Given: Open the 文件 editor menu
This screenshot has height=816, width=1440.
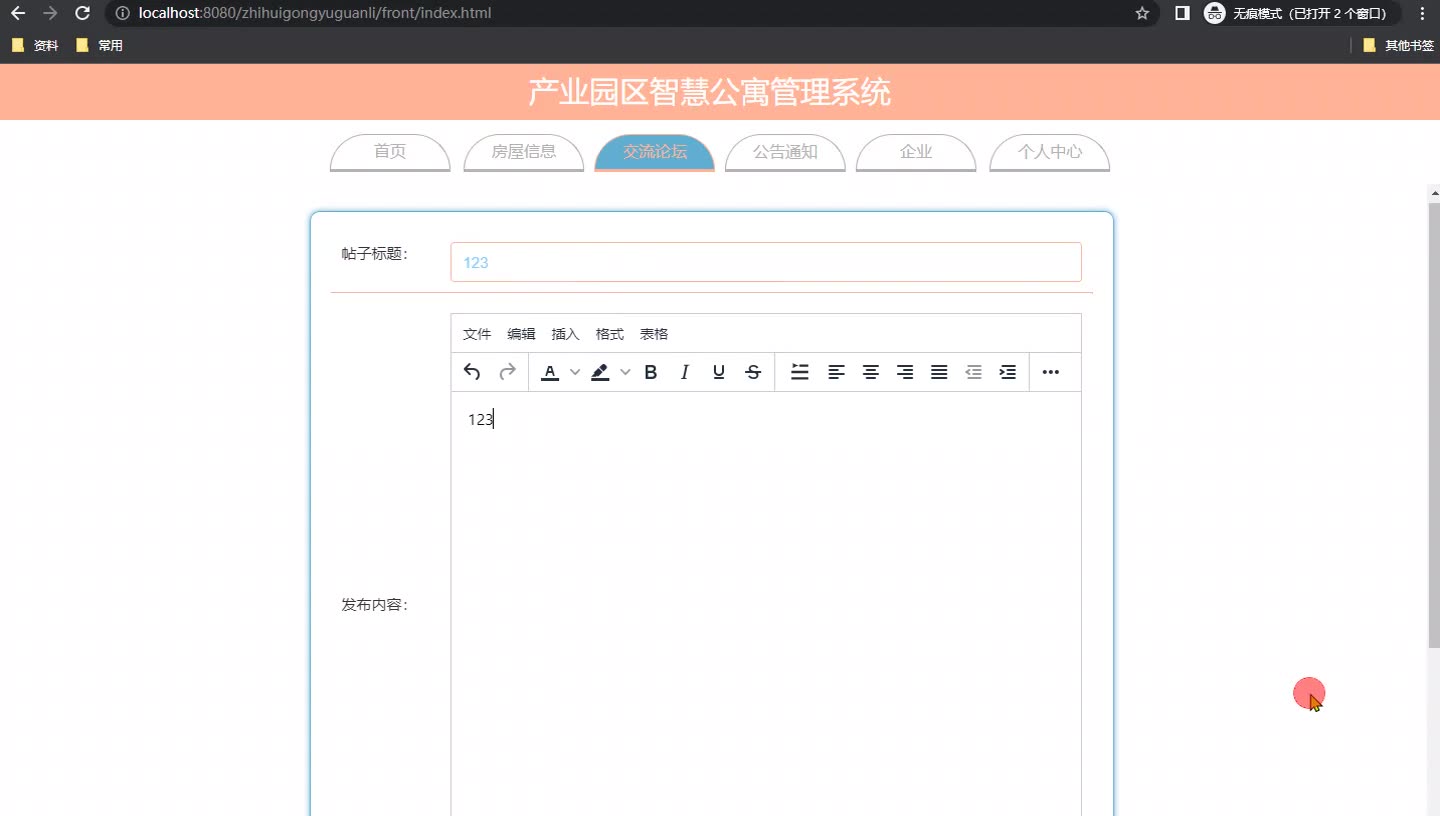Looking at the screenshot, I should 477,334.
